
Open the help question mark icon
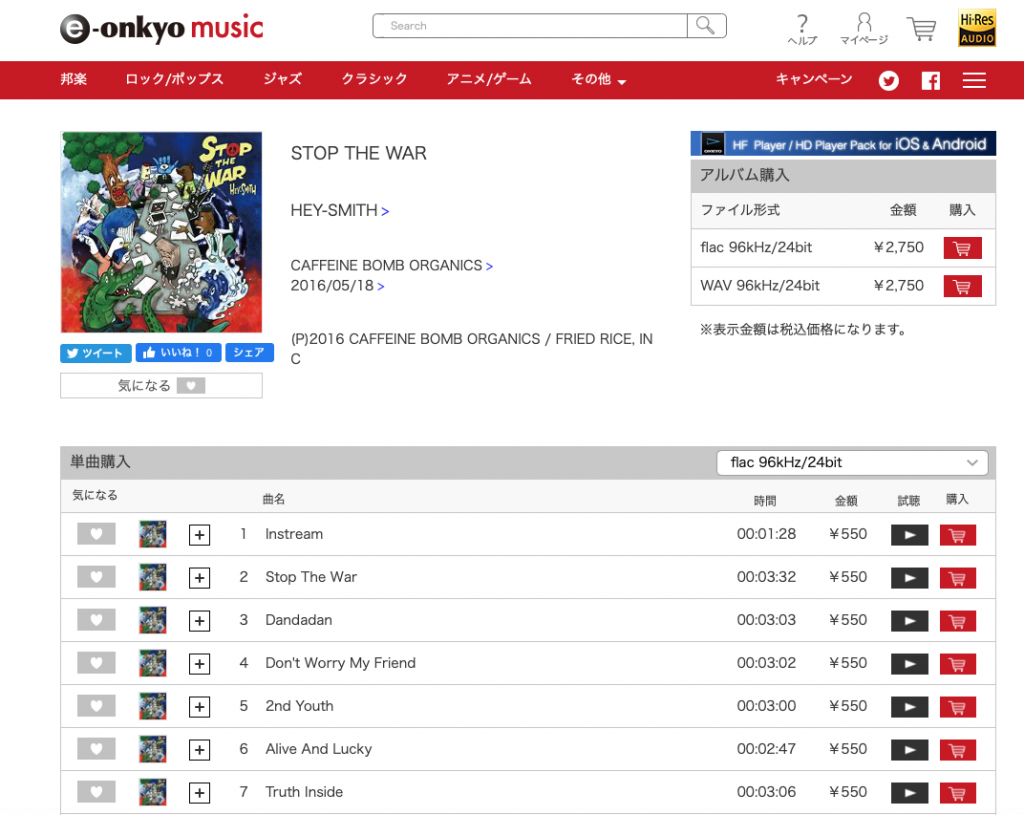point(803,30)
